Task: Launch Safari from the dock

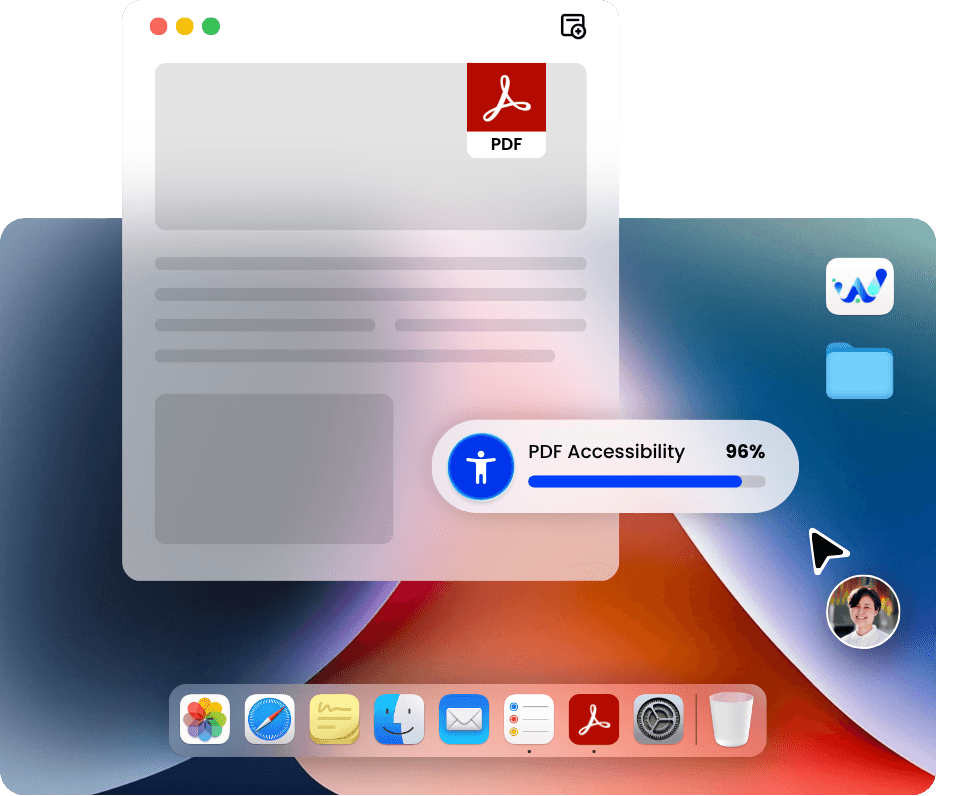Action: [x=270, y=719]
